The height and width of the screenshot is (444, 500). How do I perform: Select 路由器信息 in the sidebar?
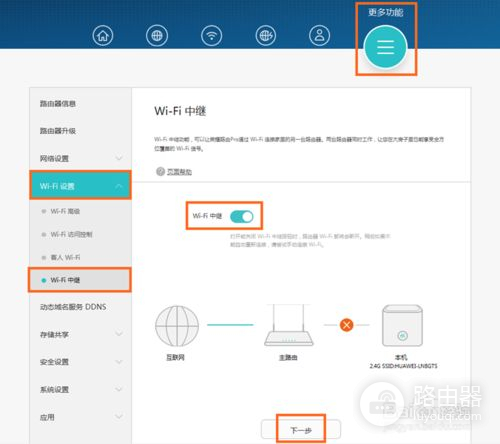(x=58, y=104)
